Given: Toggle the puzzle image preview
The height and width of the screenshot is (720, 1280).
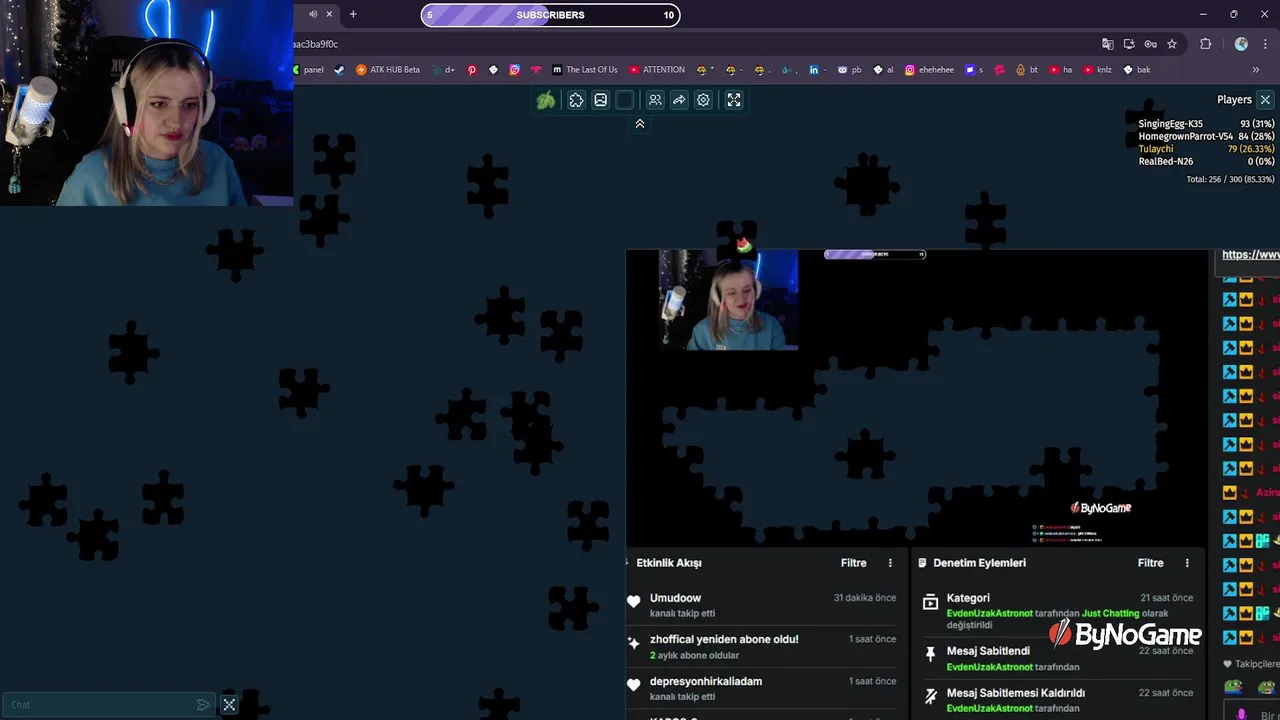Looking at the screenshot, I should tap(600, 100).
